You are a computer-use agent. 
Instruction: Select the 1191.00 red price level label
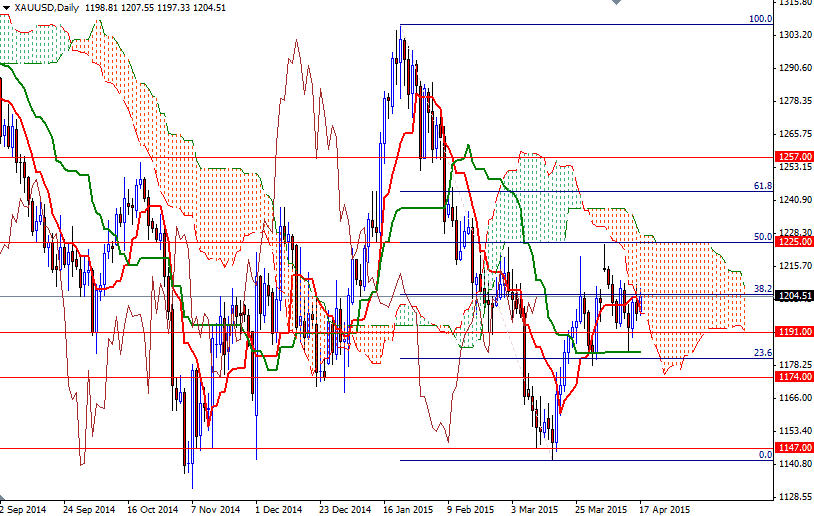794,332
